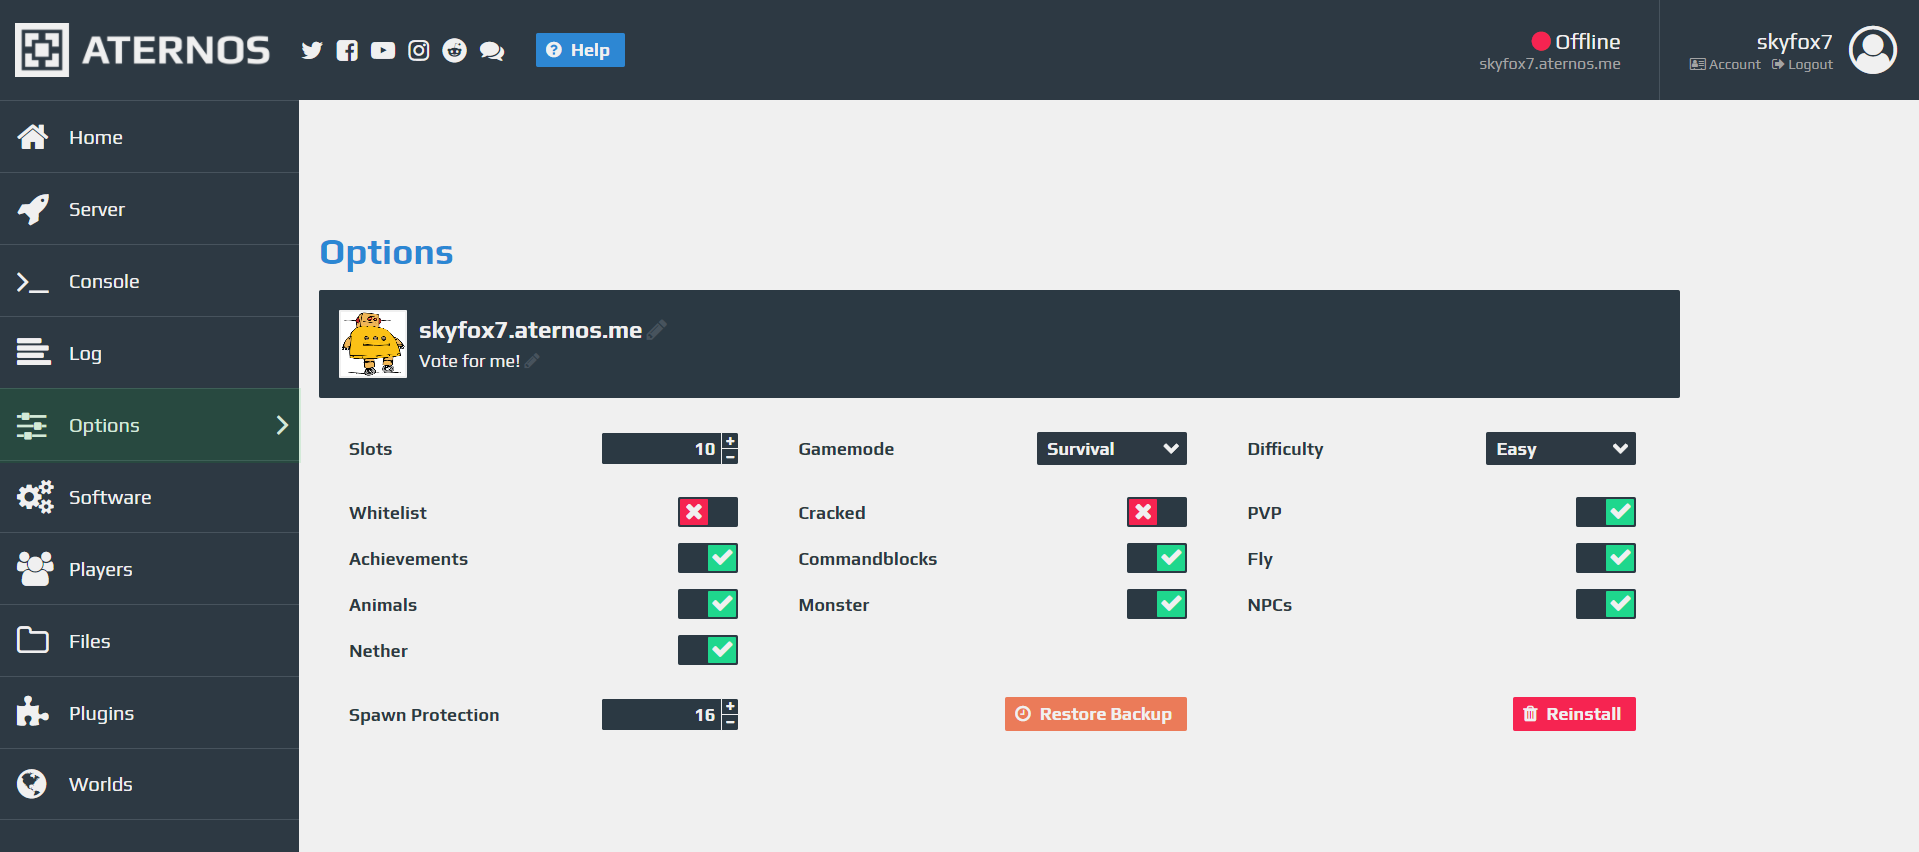Click the red Offline status dot
The width and height of the screenshot is (1919, 852).
click(1541, 41)
